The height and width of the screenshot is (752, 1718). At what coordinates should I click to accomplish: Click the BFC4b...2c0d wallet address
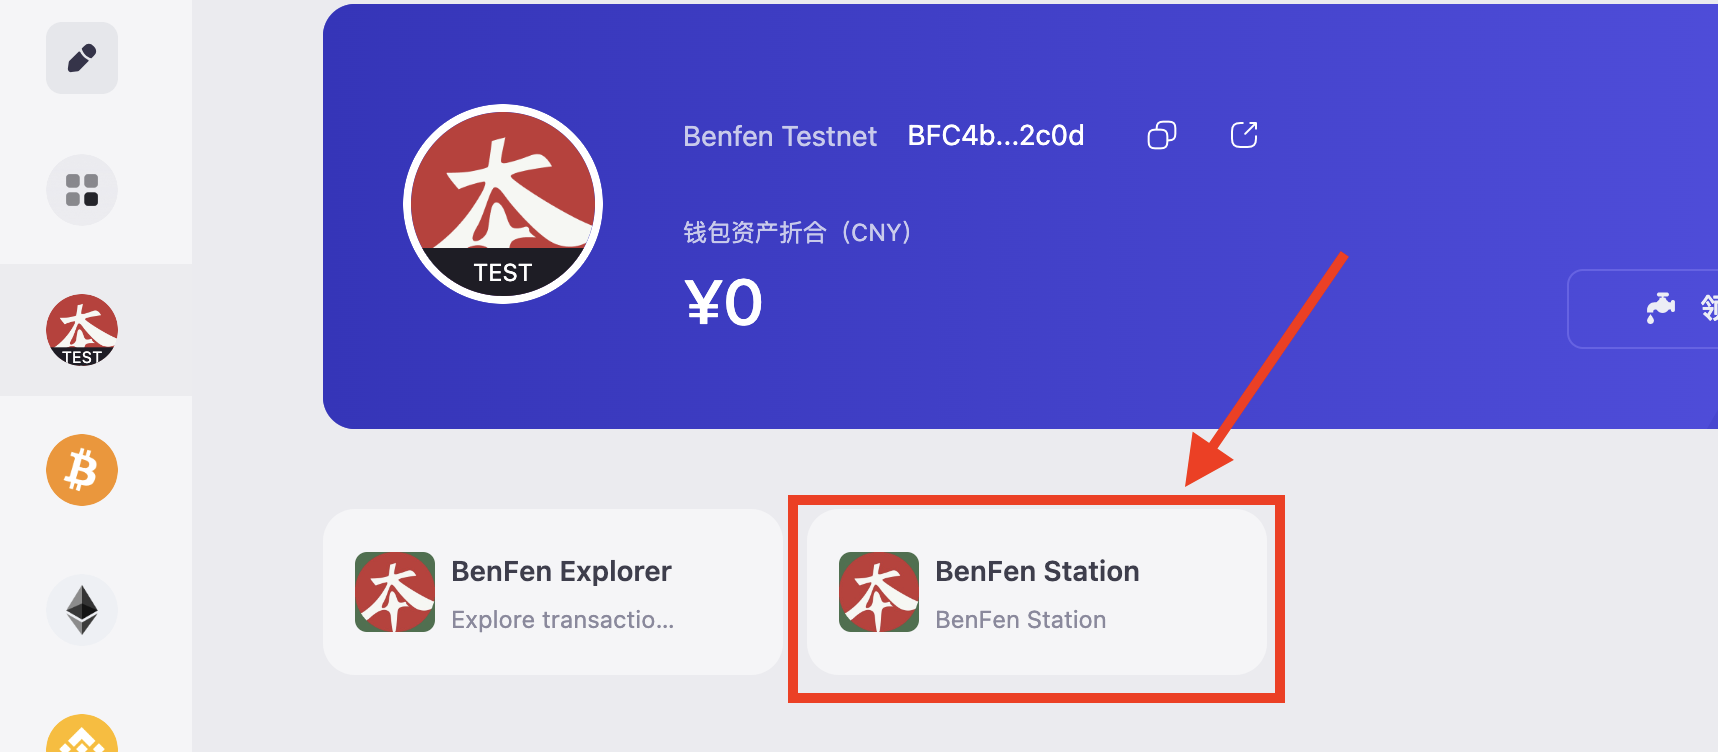[x=995, y=136]
